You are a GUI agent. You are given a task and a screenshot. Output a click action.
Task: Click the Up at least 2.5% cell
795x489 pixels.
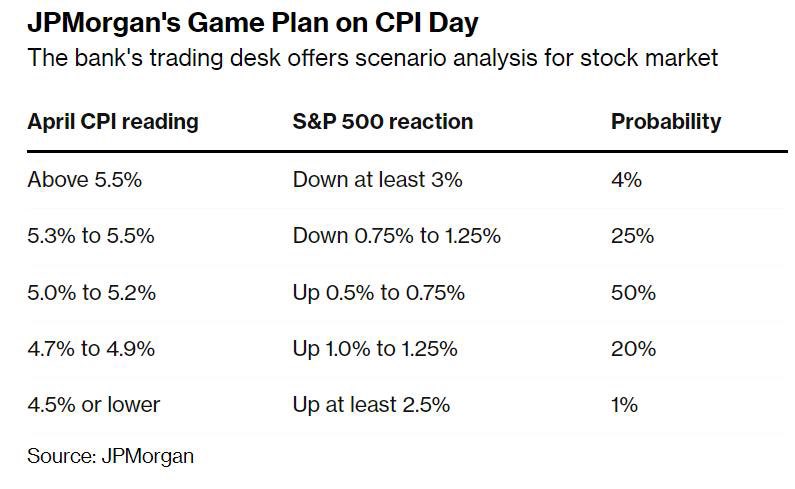click(371, 405)
